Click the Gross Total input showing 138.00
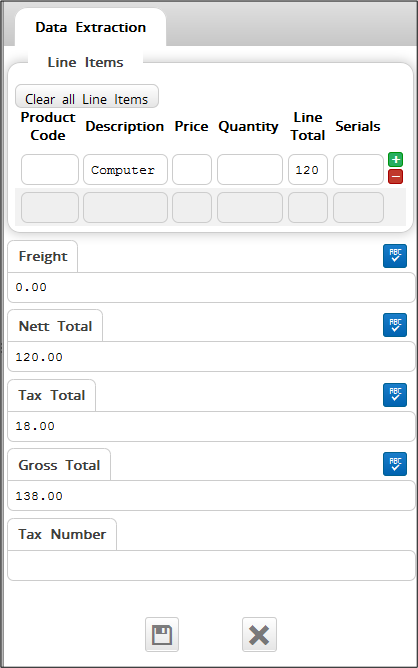418x668 pixels. [211, 495]
